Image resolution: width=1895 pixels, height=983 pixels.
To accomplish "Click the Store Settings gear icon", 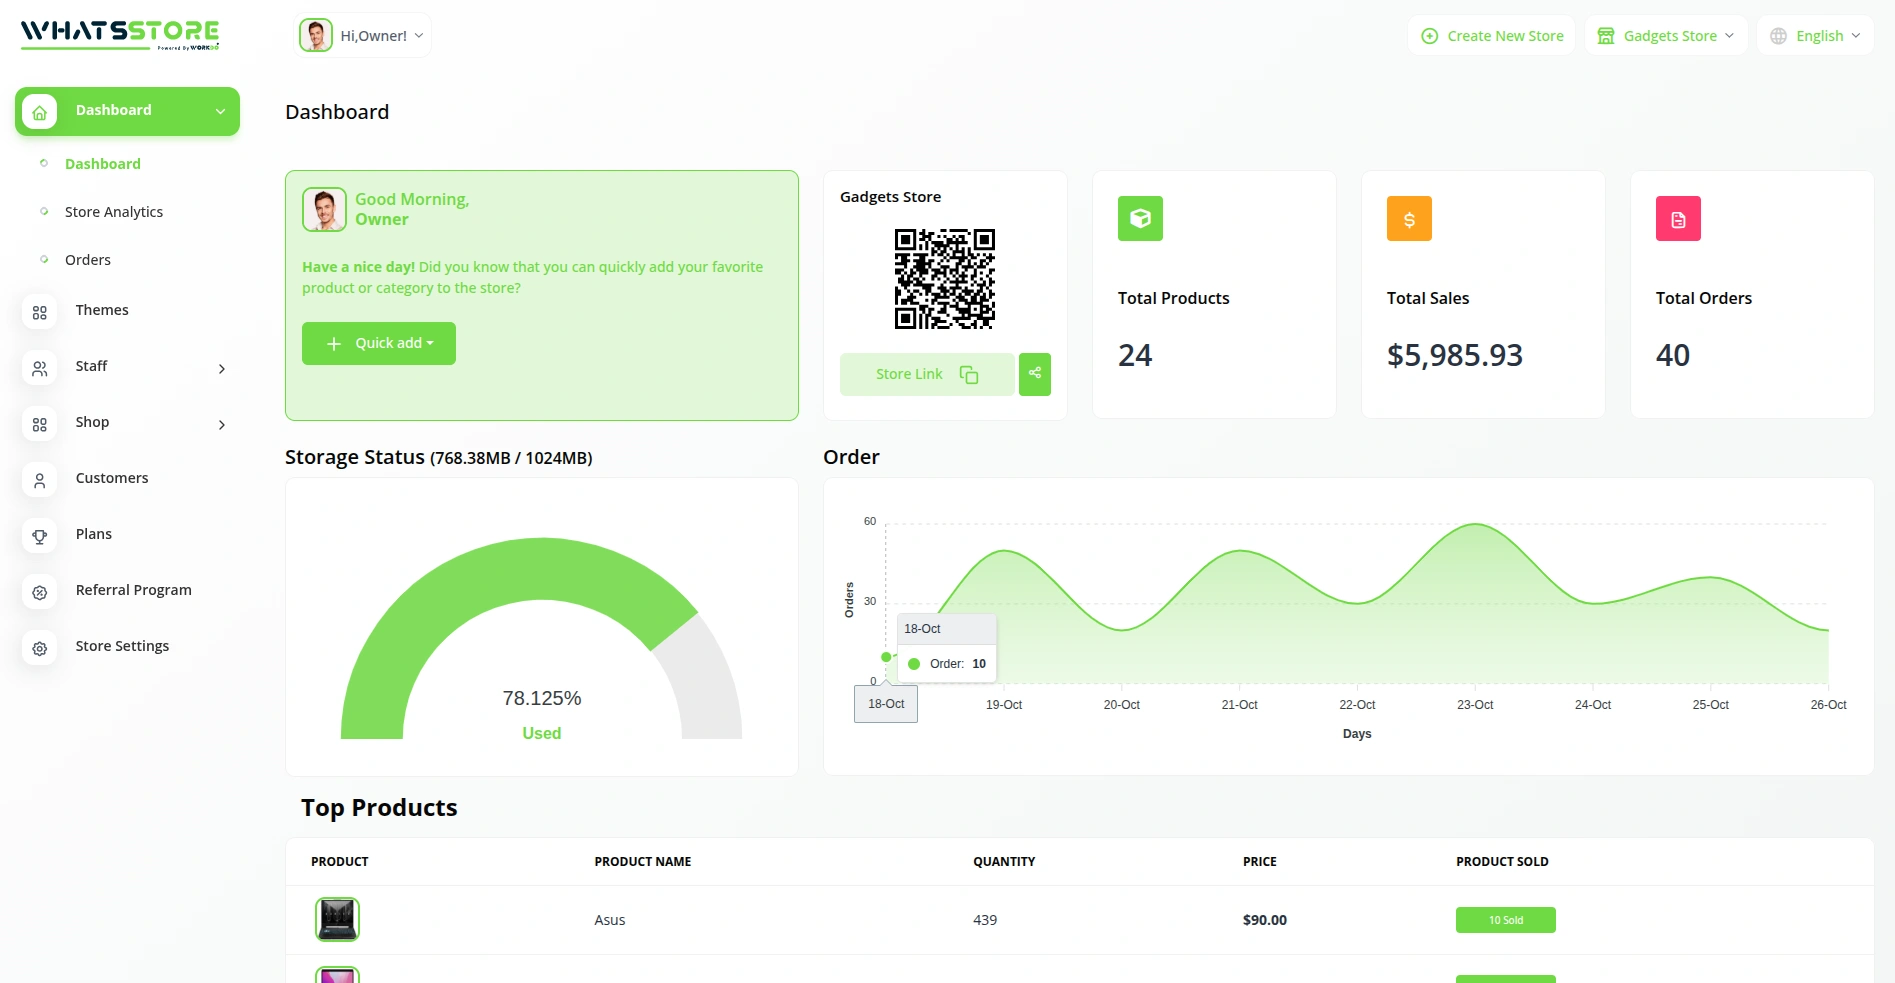I will coord(40,648).
